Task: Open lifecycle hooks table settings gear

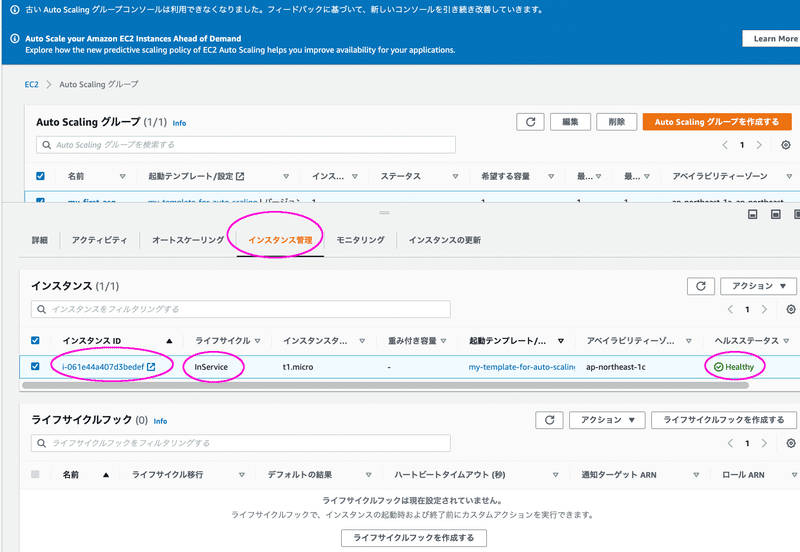Action: pyautogui.click(x=791, y=443)
